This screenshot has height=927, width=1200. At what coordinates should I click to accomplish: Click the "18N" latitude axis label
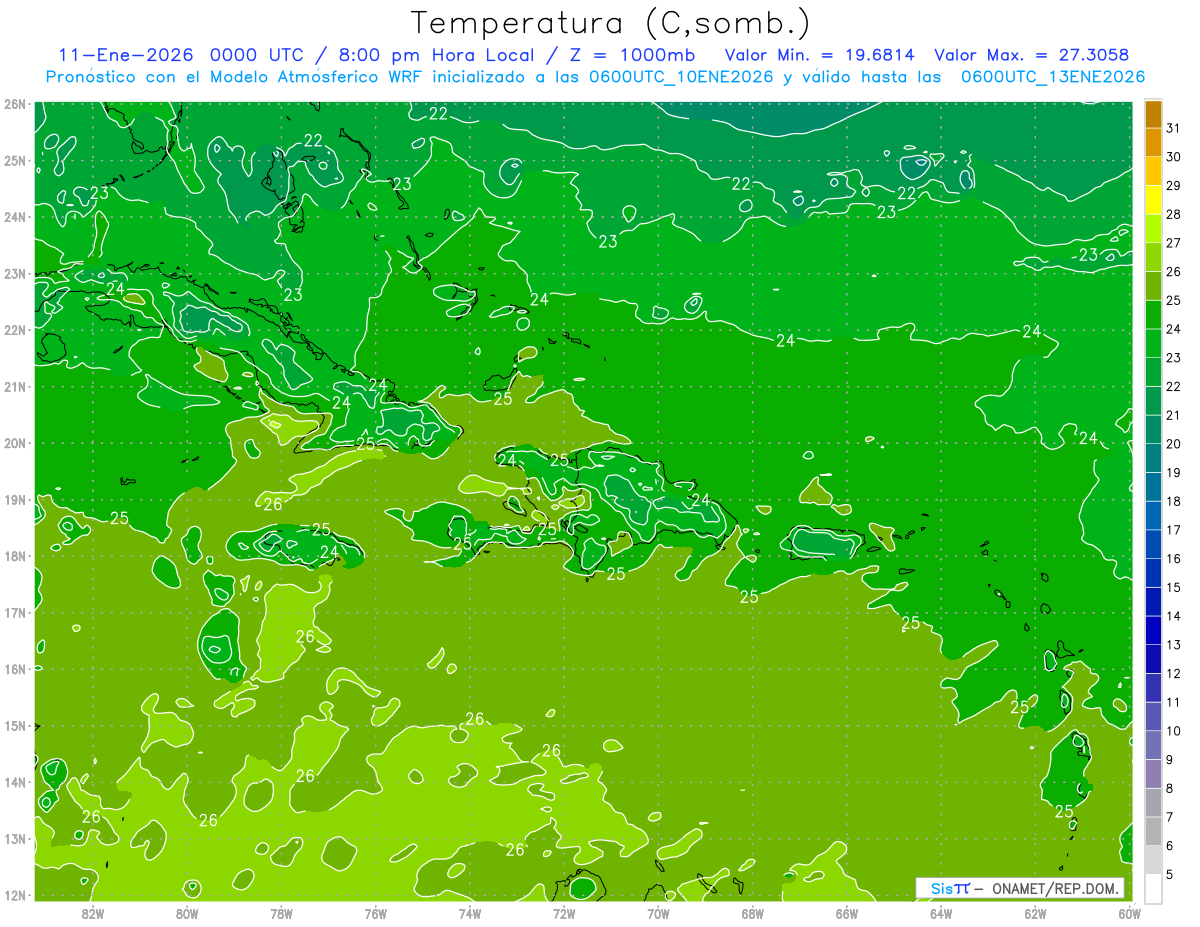14,556
